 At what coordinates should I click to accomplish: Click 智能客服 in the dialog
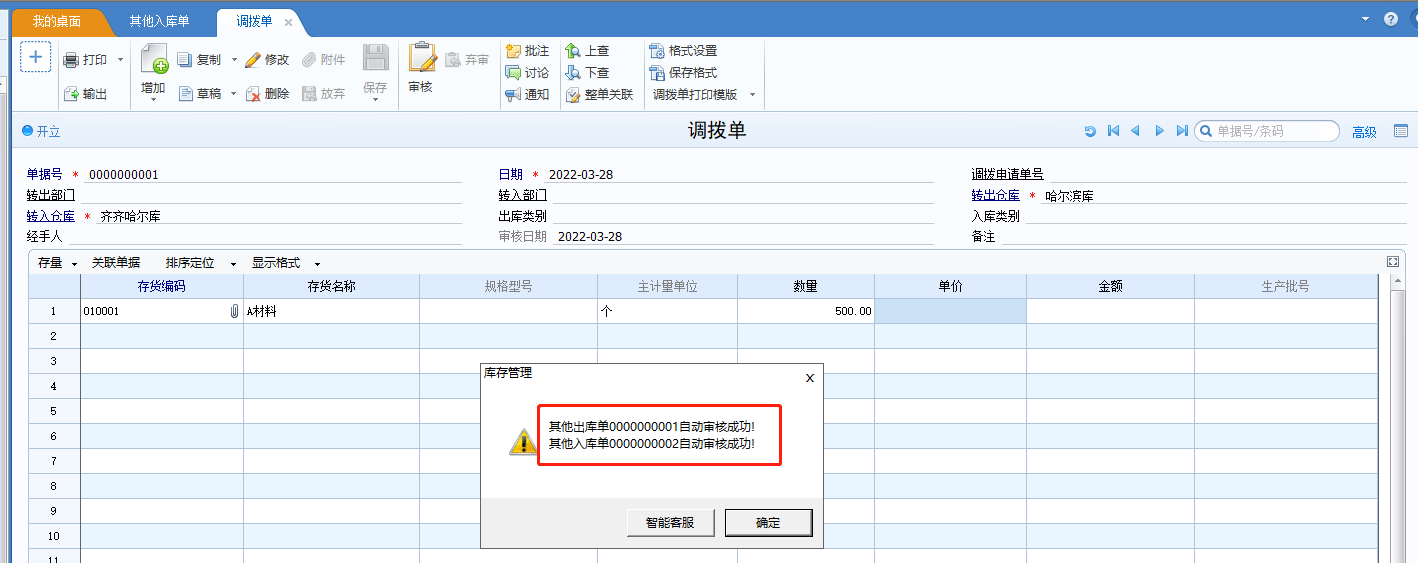[x=670, y=522]
